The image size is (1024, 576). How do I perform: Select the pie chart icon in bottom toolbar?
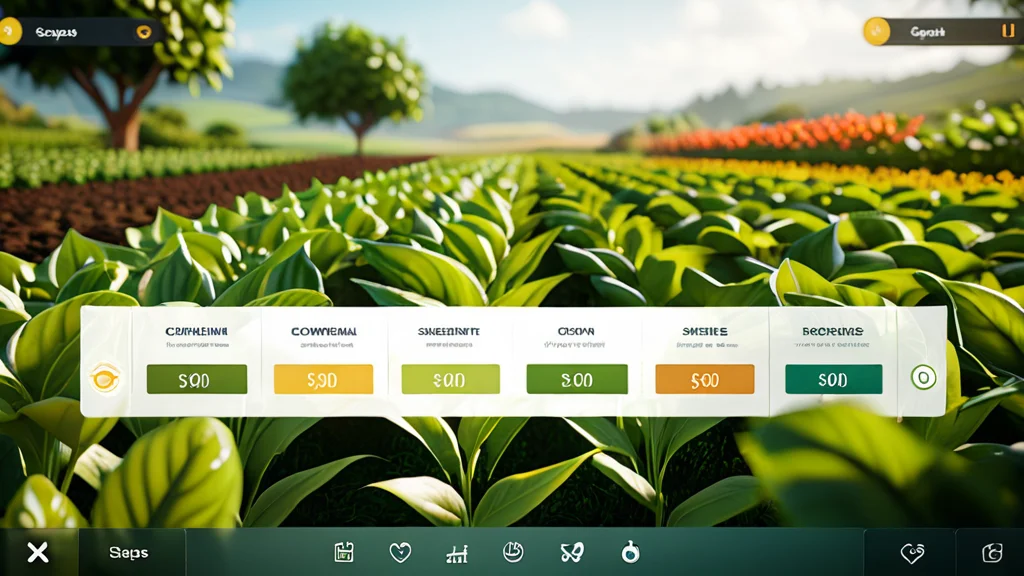click(513, 552)
